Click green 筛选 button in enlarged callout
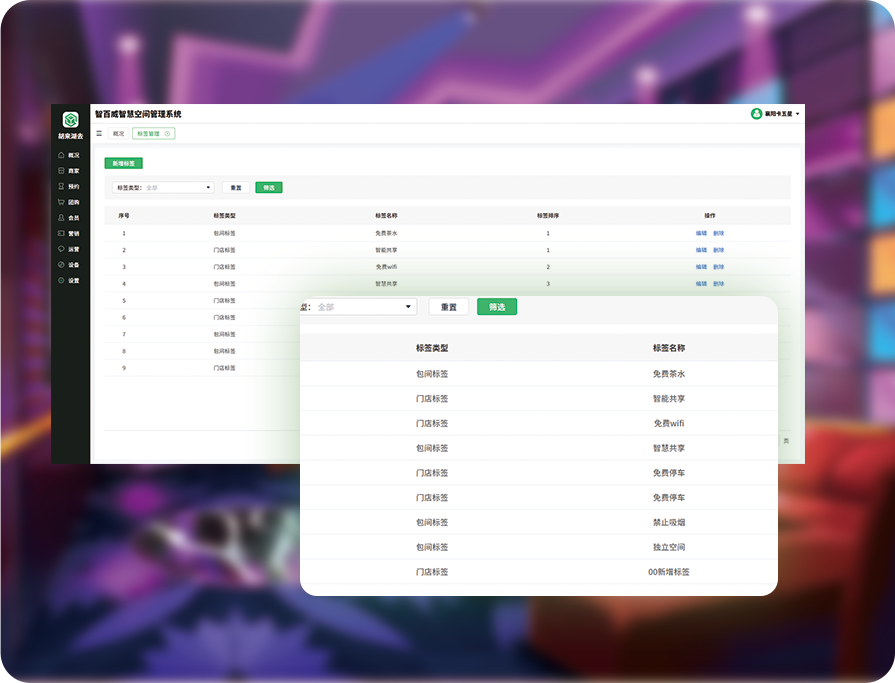The height and width of the screenshot is (683, 895). click(x=497, y=307)
